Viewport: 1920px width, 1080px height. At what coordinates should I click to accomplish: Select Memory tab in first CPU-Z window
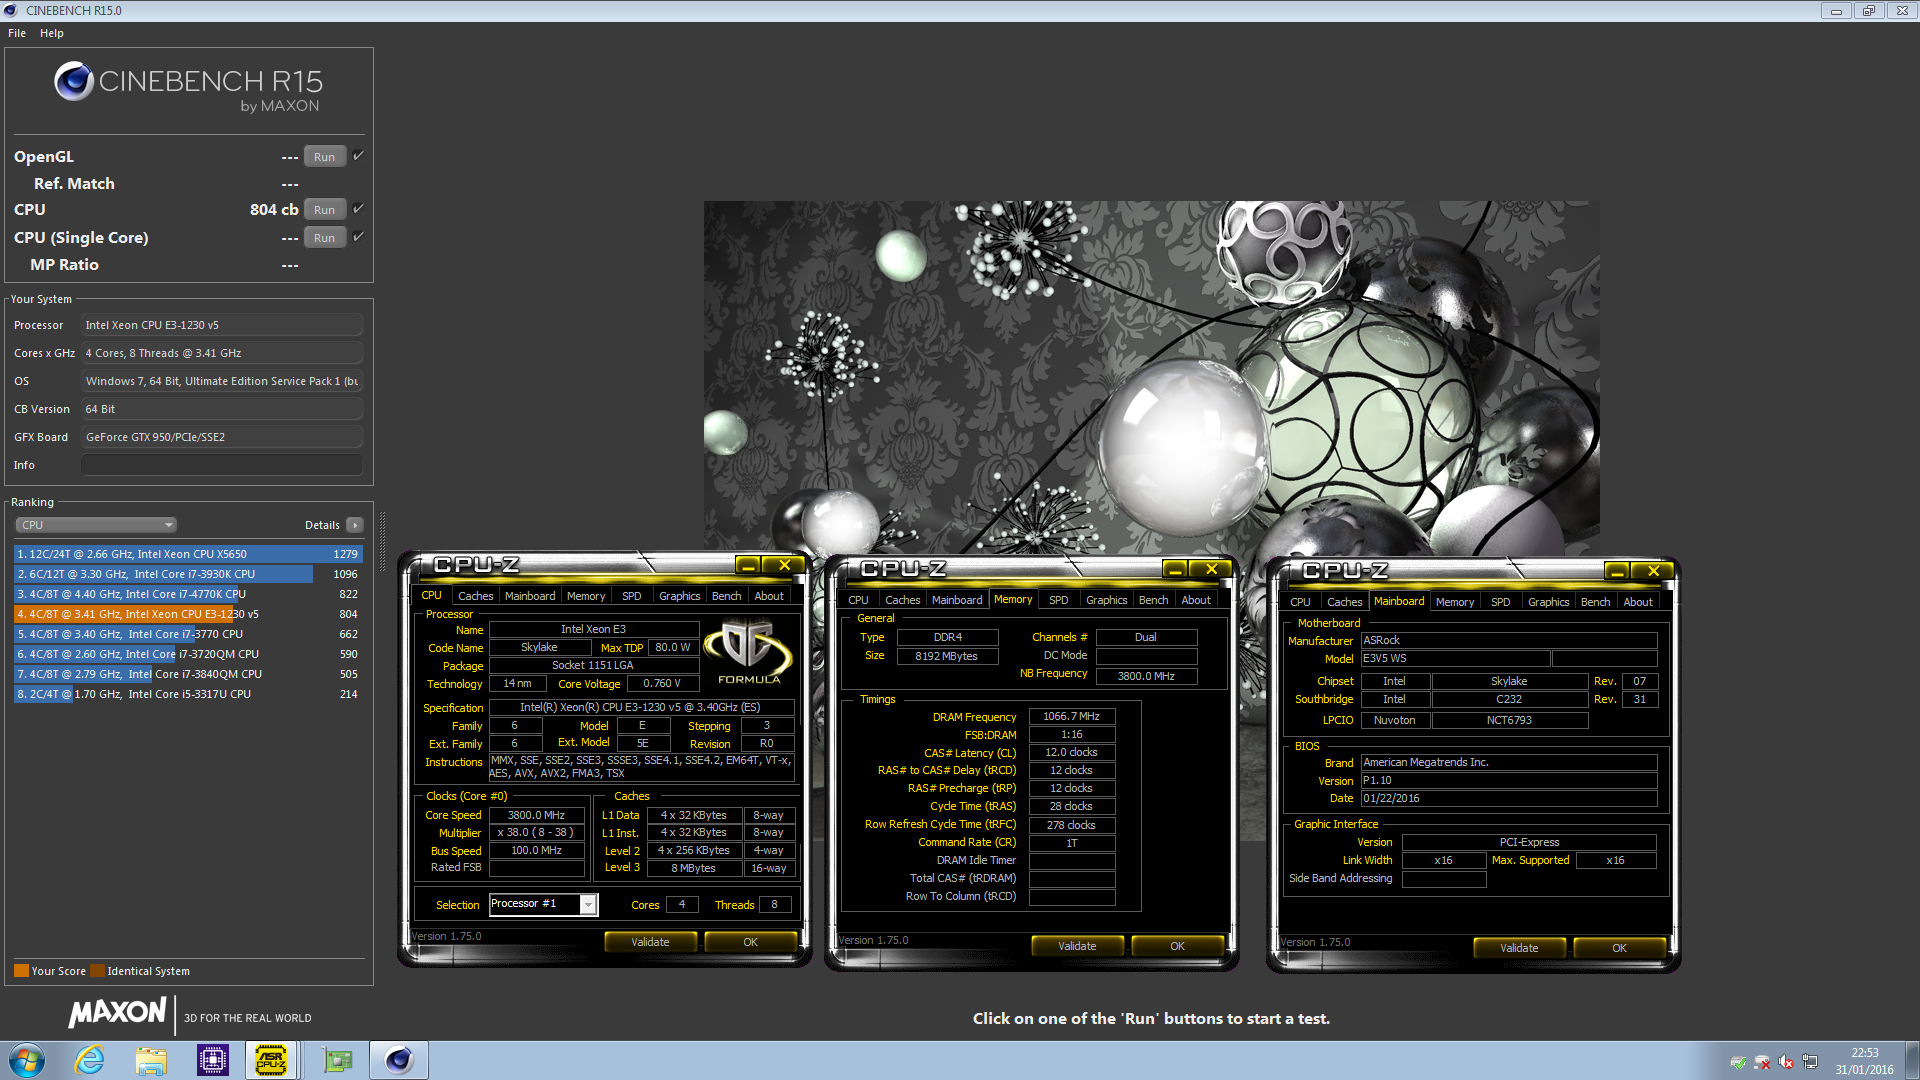(586, 596)
